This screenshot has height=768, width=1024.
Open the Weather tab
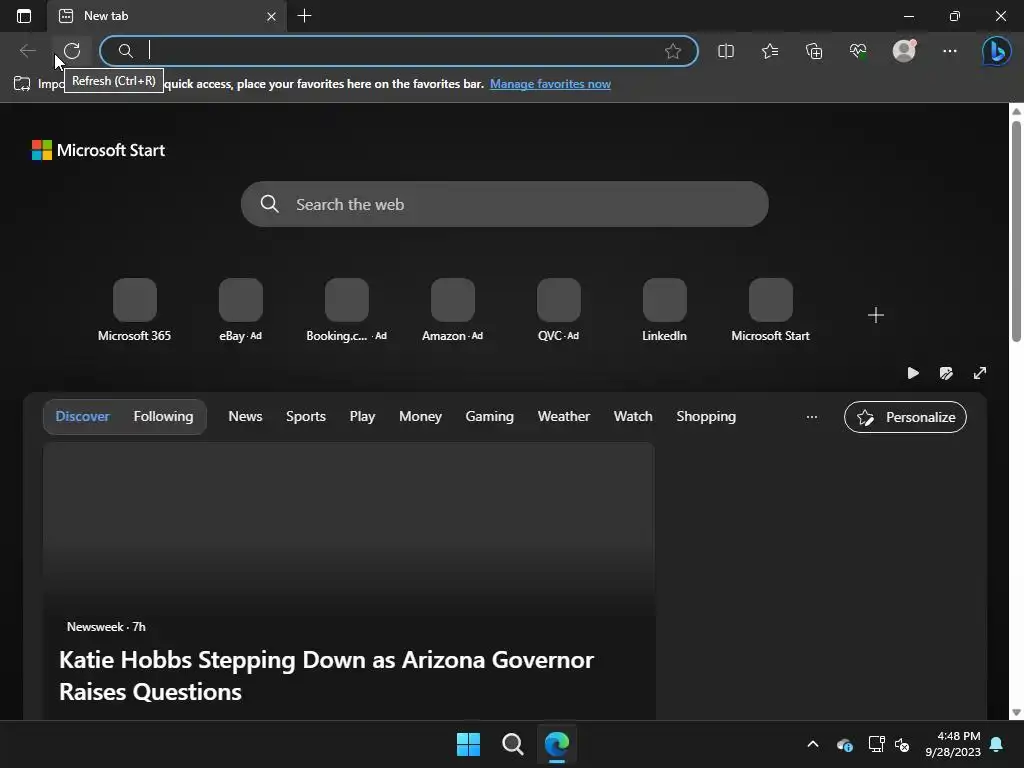point(564,417)
